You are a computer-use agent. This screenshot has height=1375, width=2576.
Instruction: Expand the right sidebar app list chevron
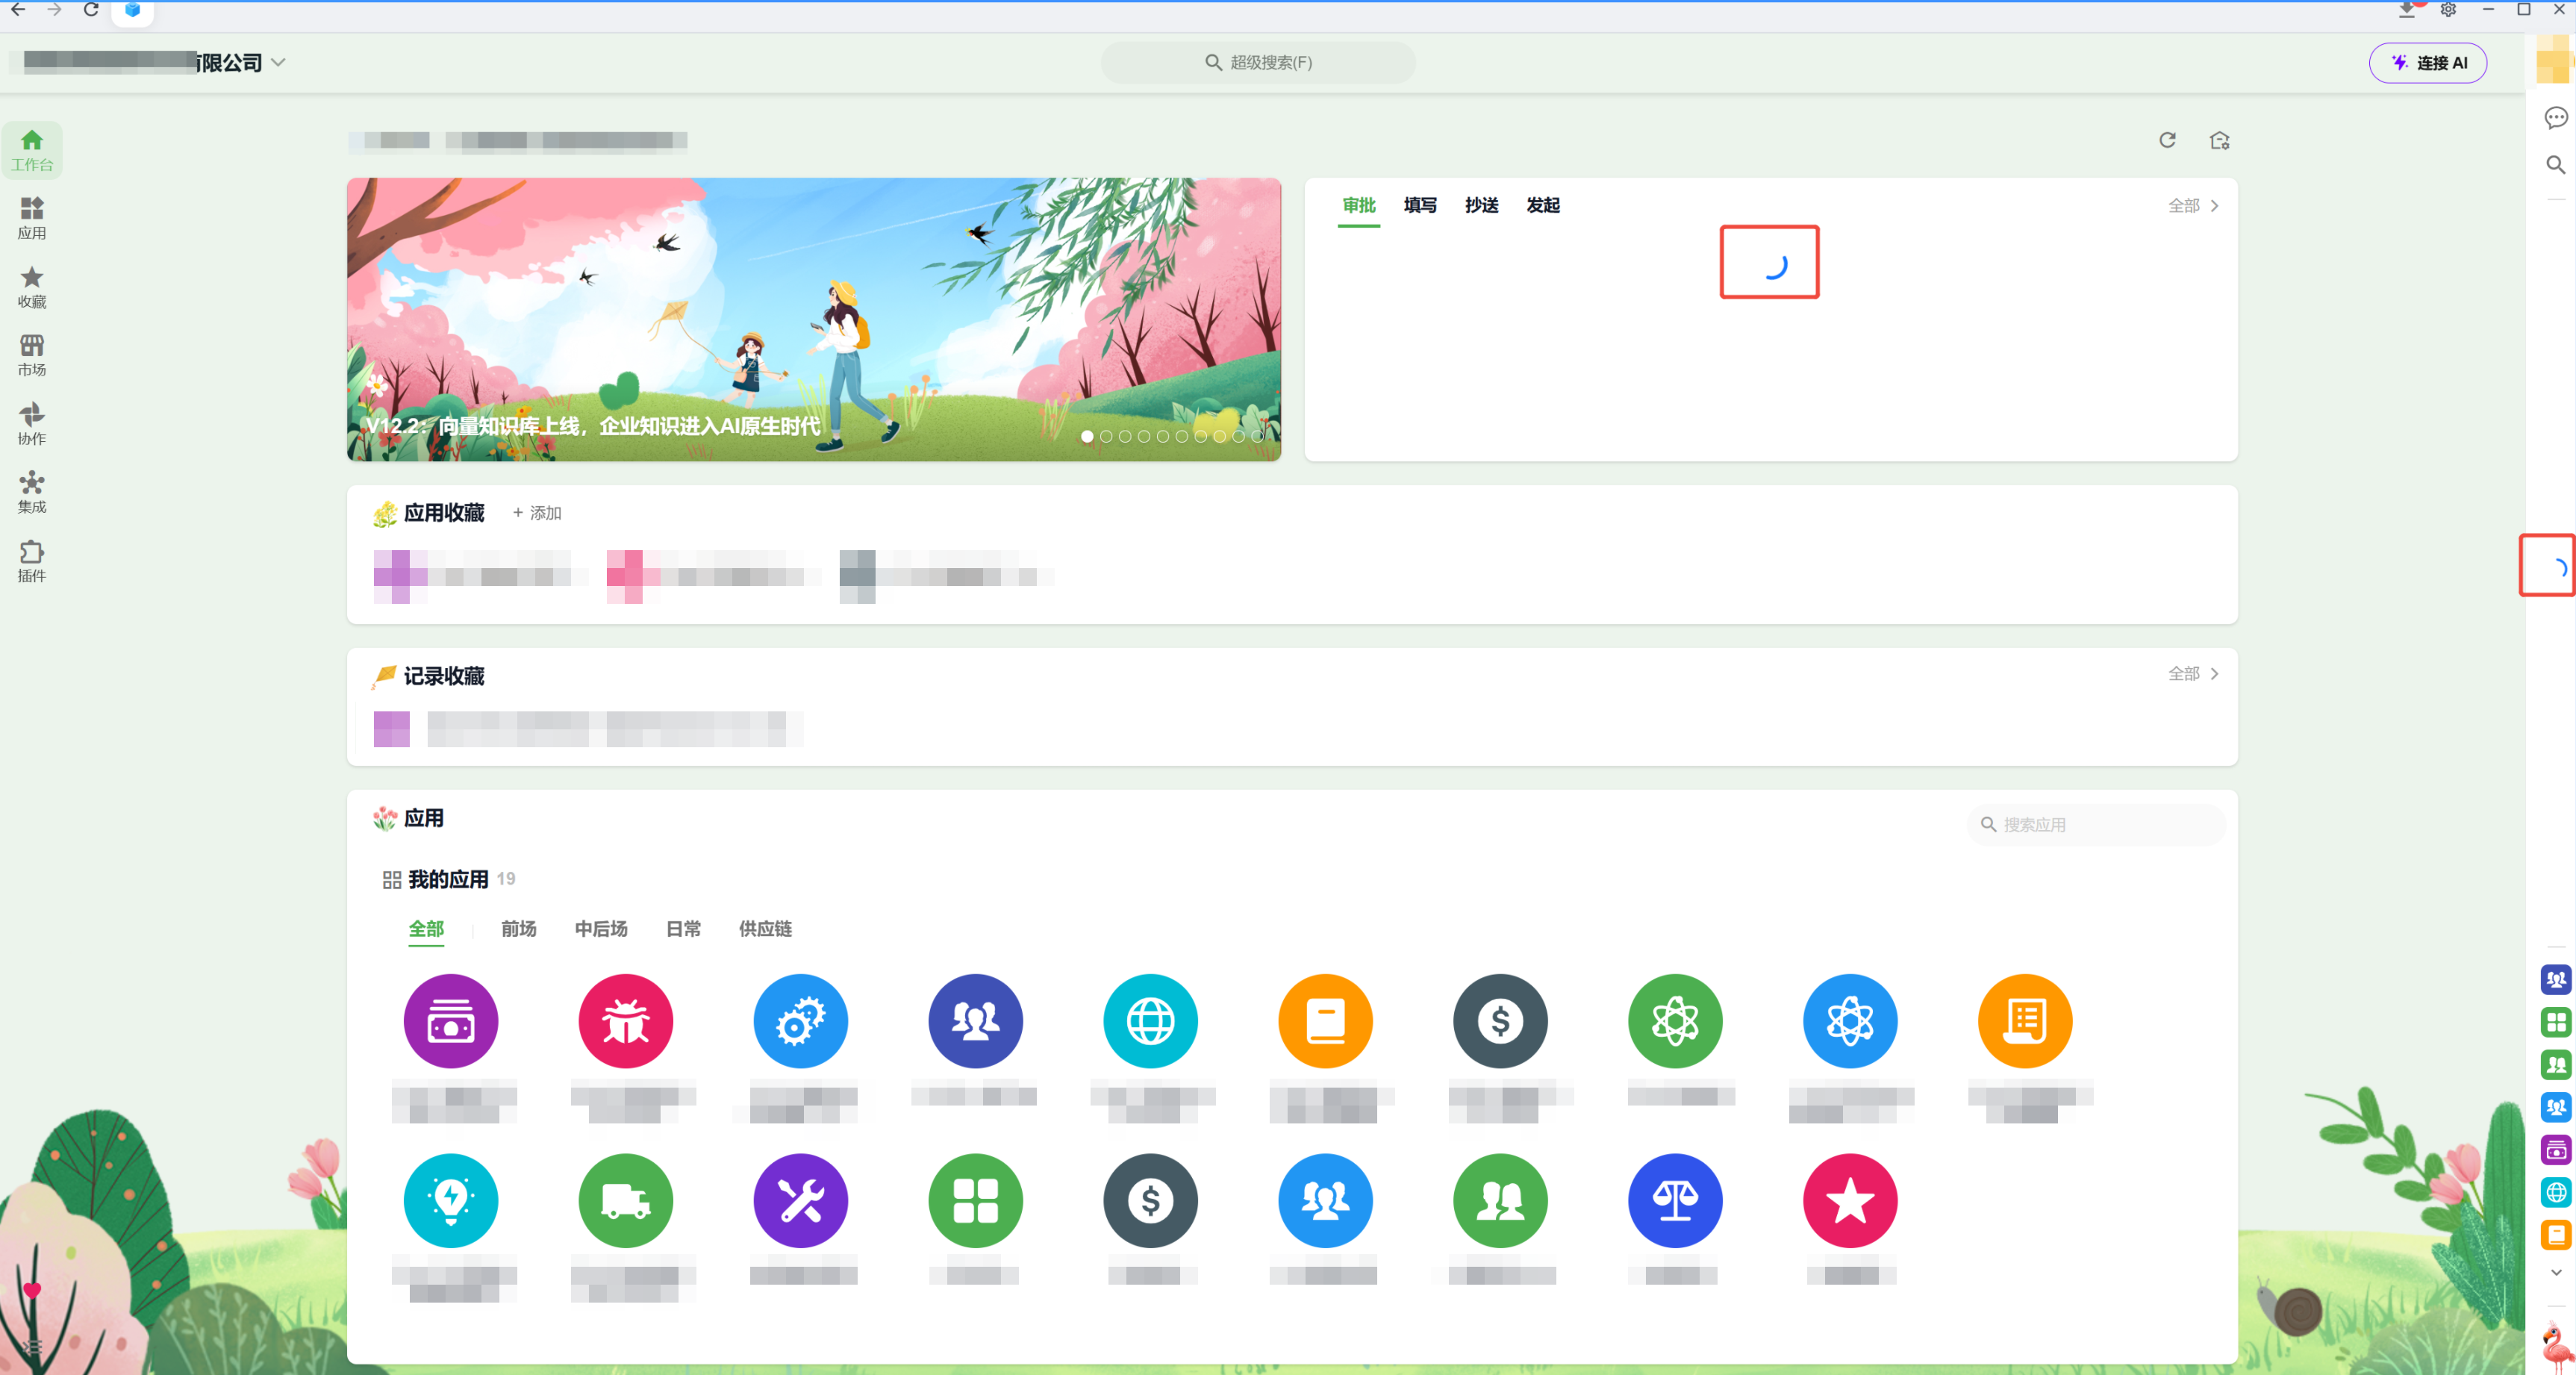coord(2556,1273)
